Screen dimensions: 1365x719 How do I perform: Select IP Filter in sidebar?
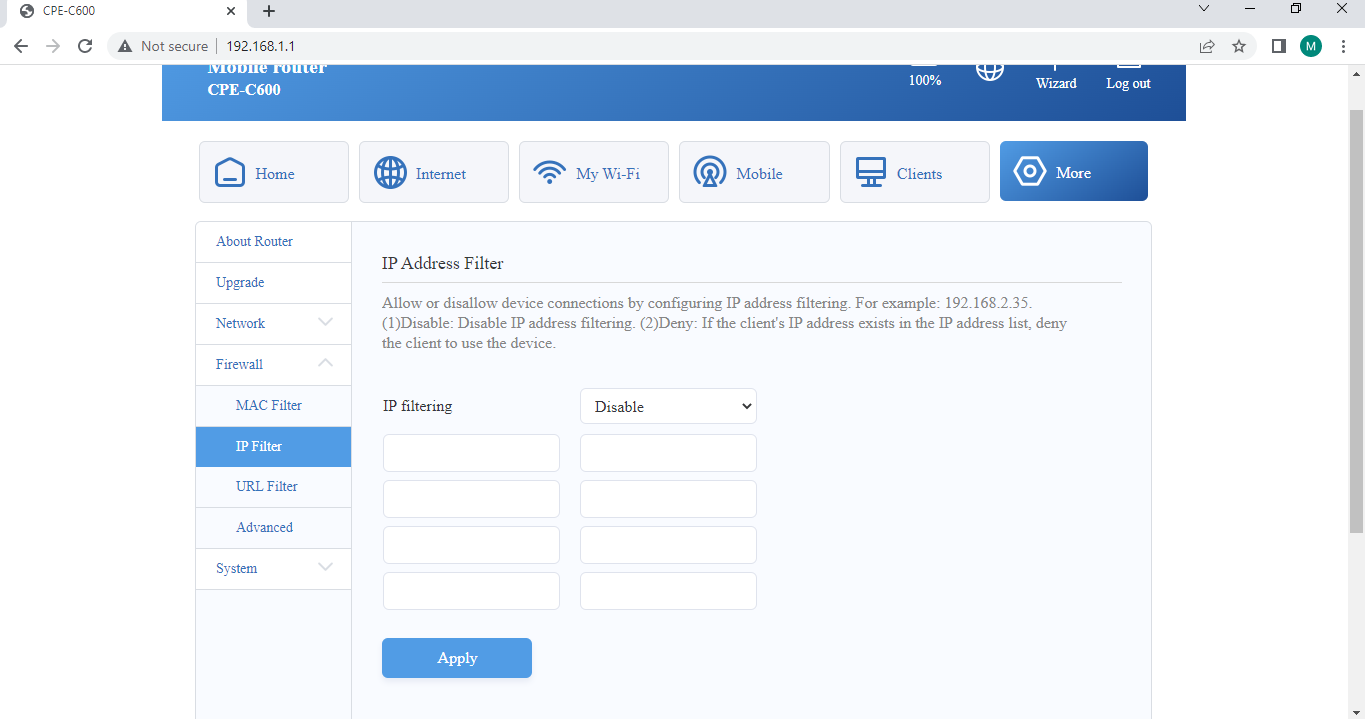point(274,447)
